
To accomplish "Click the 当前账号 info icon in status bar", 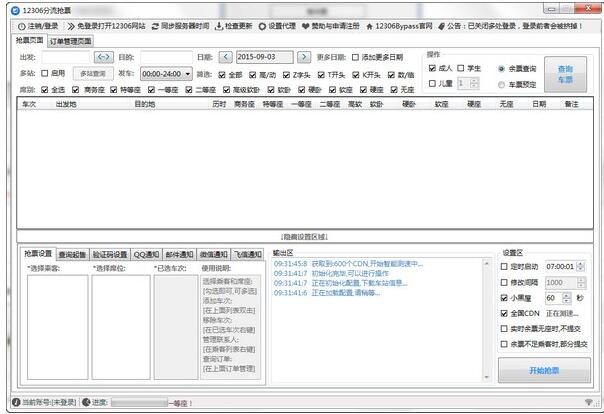I will click(16, 402).
